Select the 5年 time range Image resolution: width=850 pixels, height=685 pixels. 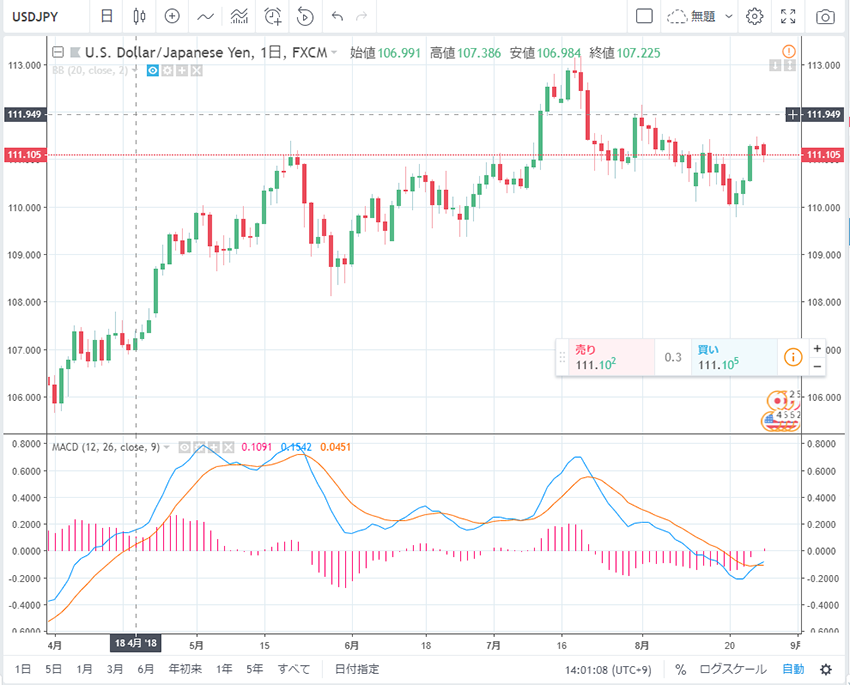point(254,669)
